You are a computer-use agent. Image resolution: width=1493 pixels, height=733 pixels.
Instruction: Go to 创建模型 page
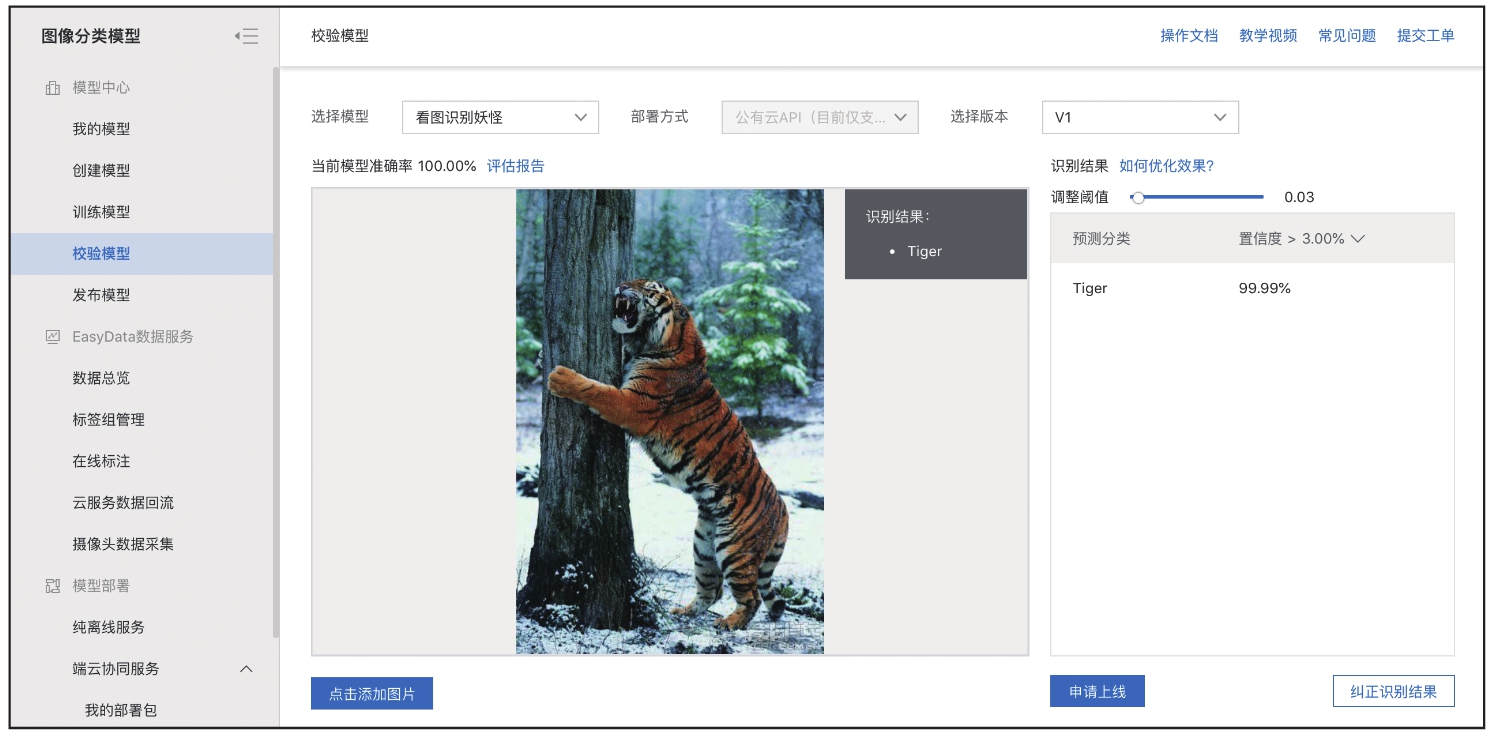pos(101,171)
